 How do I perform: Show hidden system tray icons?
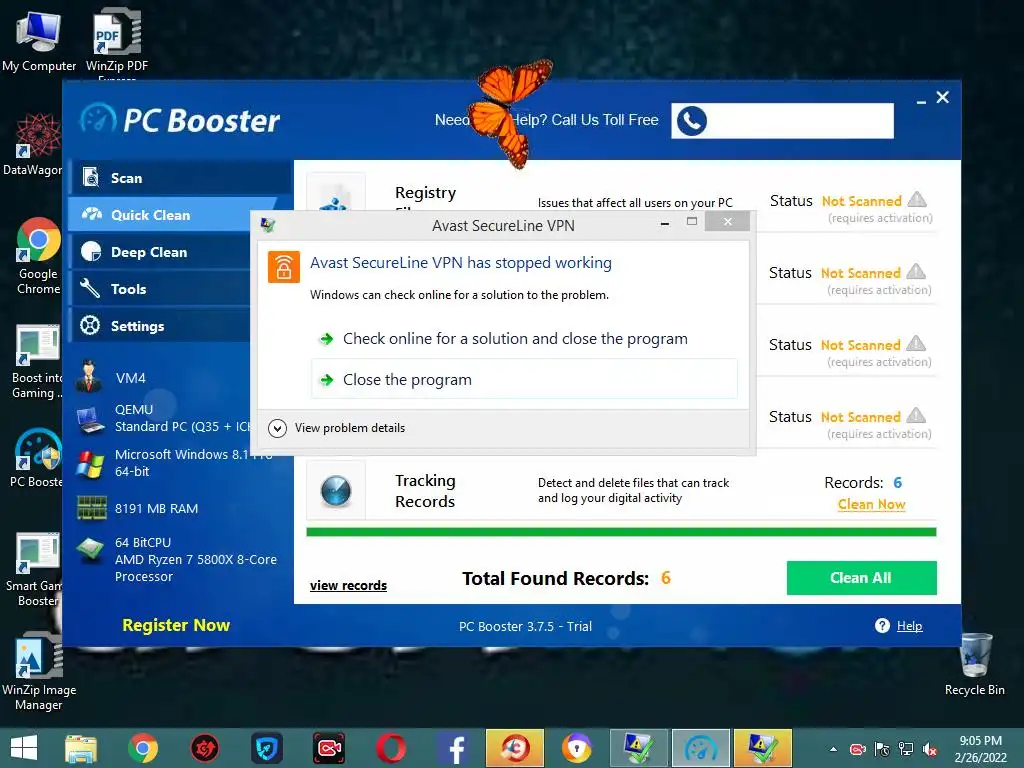click(833, 749)
